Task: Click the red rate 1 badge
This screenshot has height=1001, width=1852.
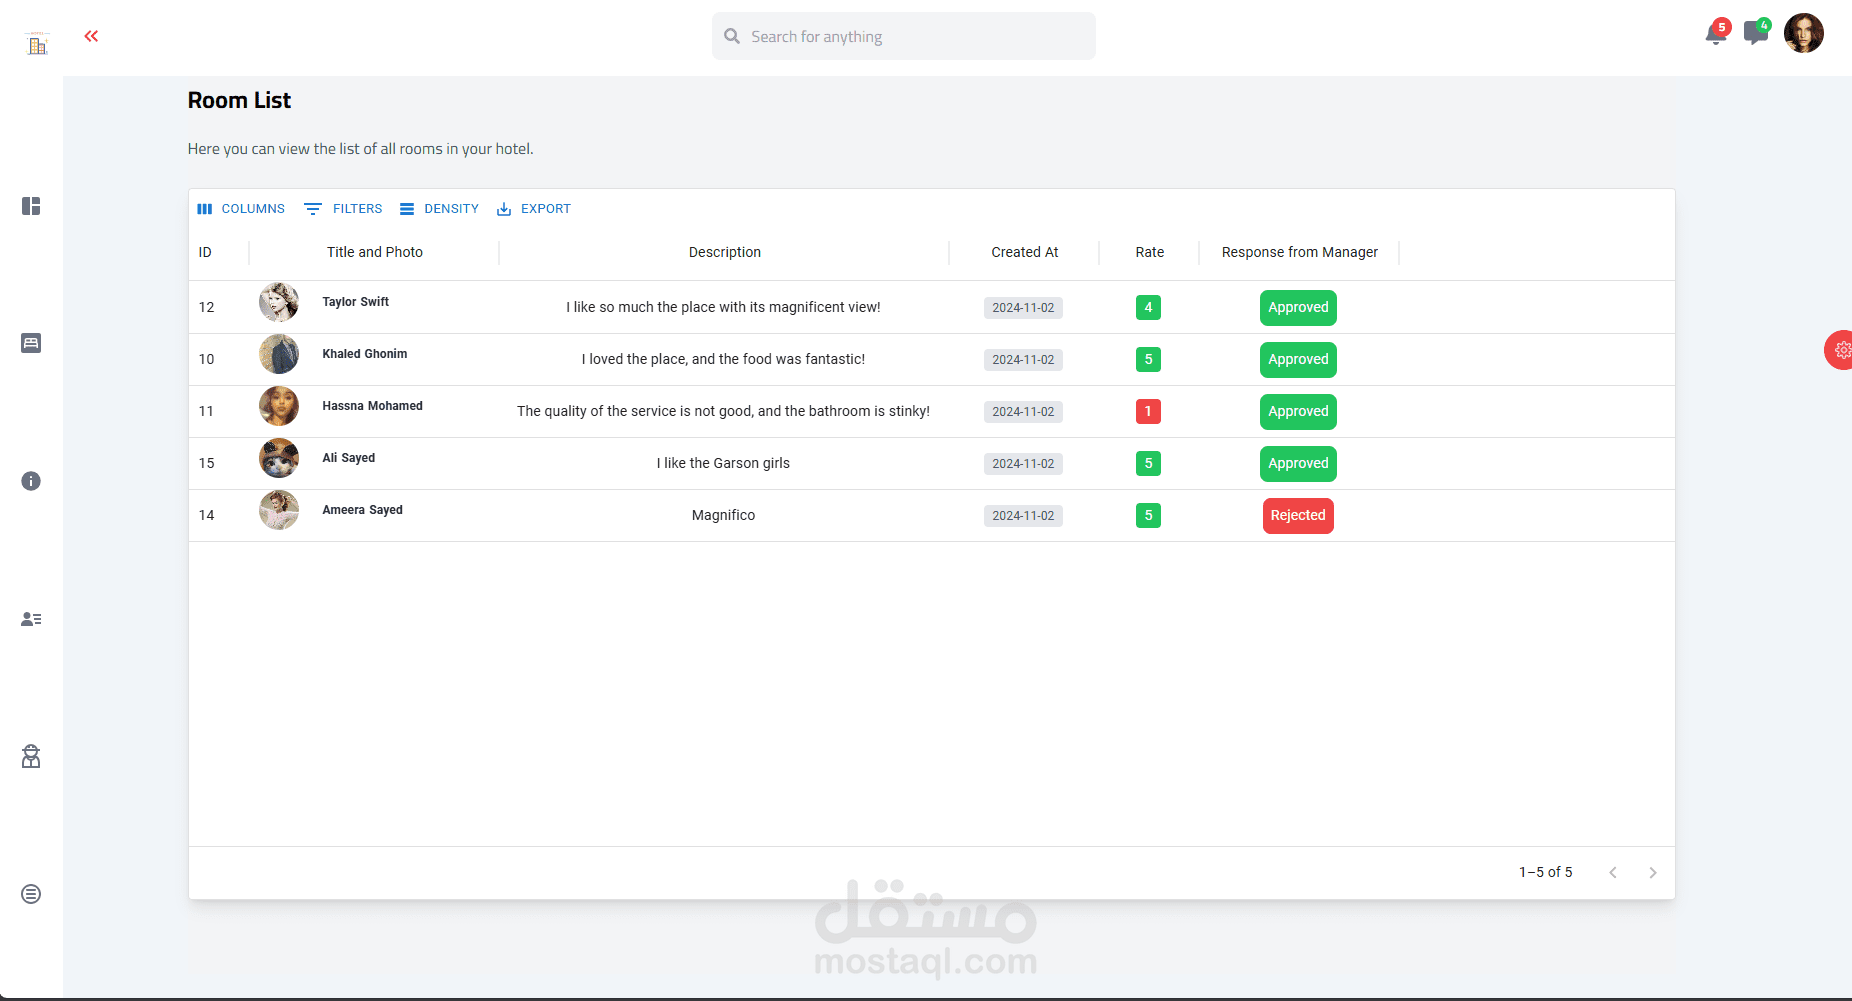Action: click(x=1148, y=412)
